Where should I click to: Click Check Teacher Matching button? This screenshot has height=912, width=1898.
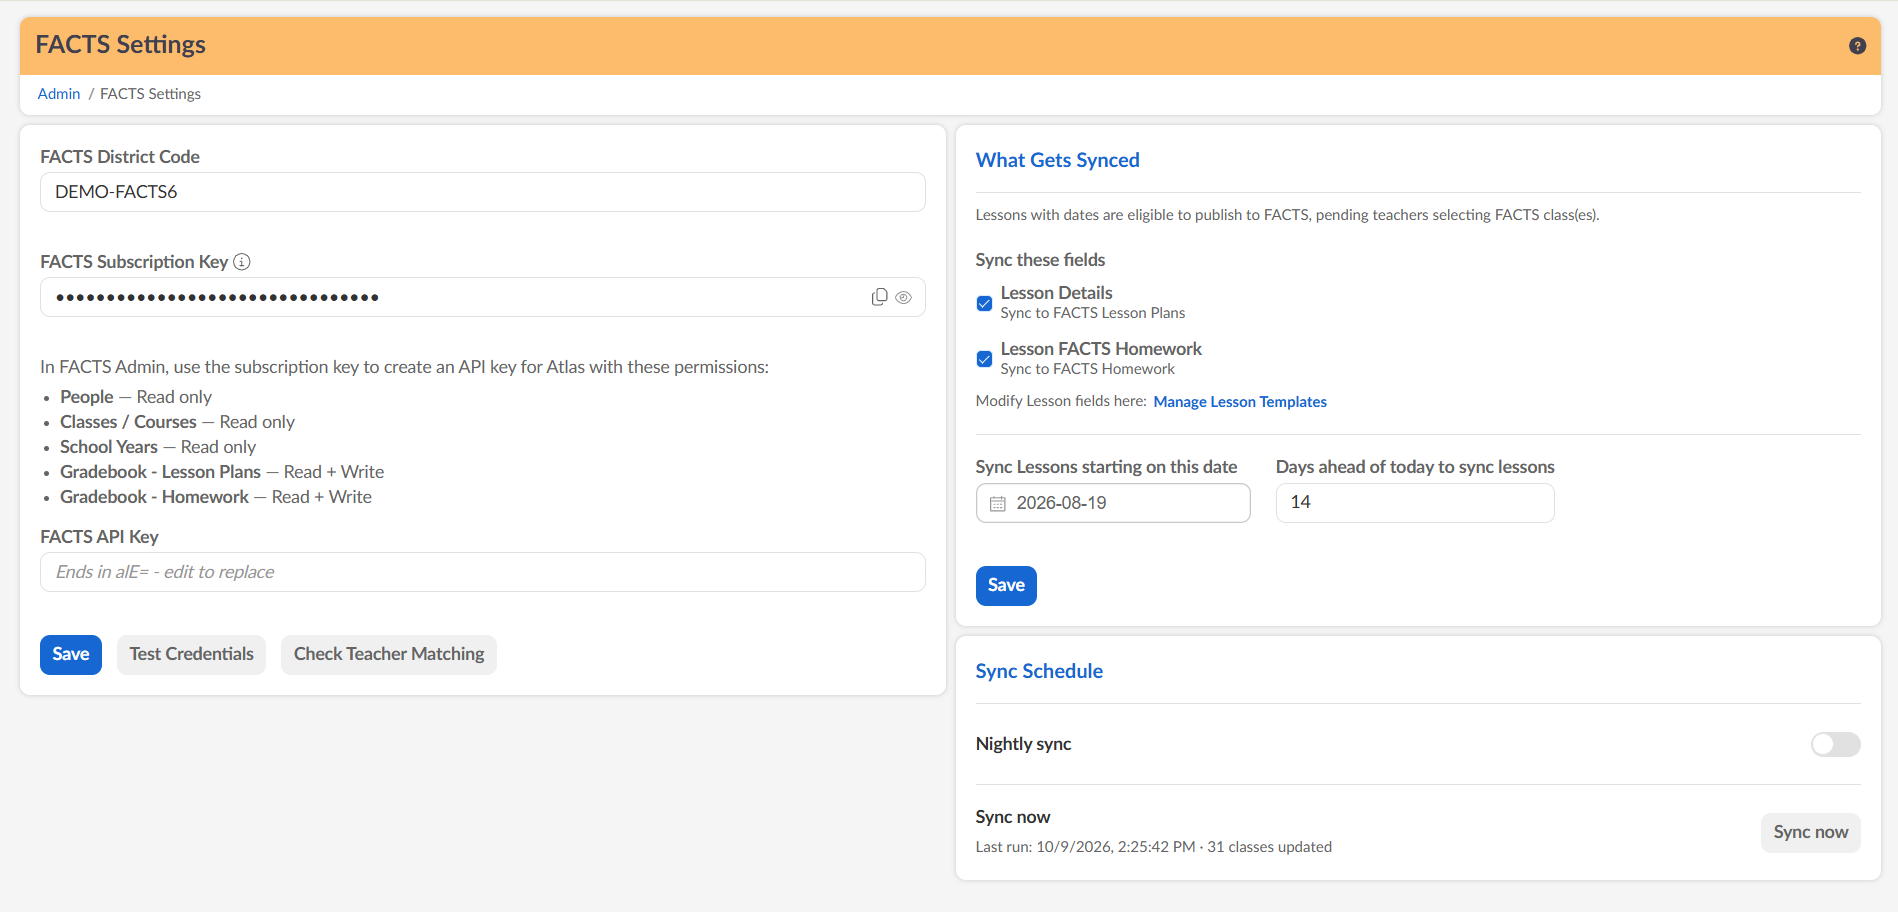389,655
